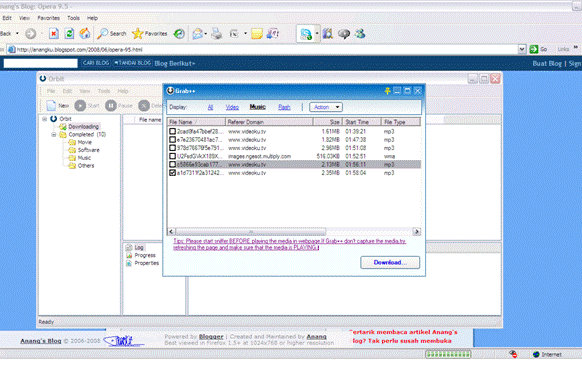This screenshot has width=582, height=374.
Task: Check the e7e23670481ac7 file checkbox
Action: click(x=172, y=140)
